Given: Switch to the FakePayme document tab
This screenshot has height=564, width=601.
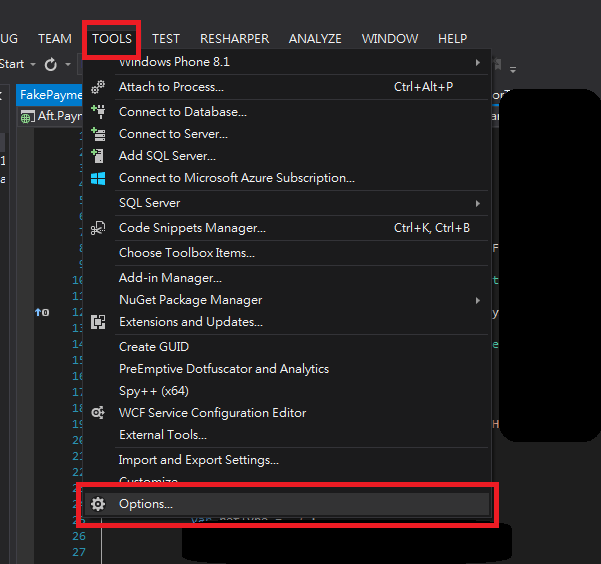Looking at the screenshot, I should tap(50, 95).
